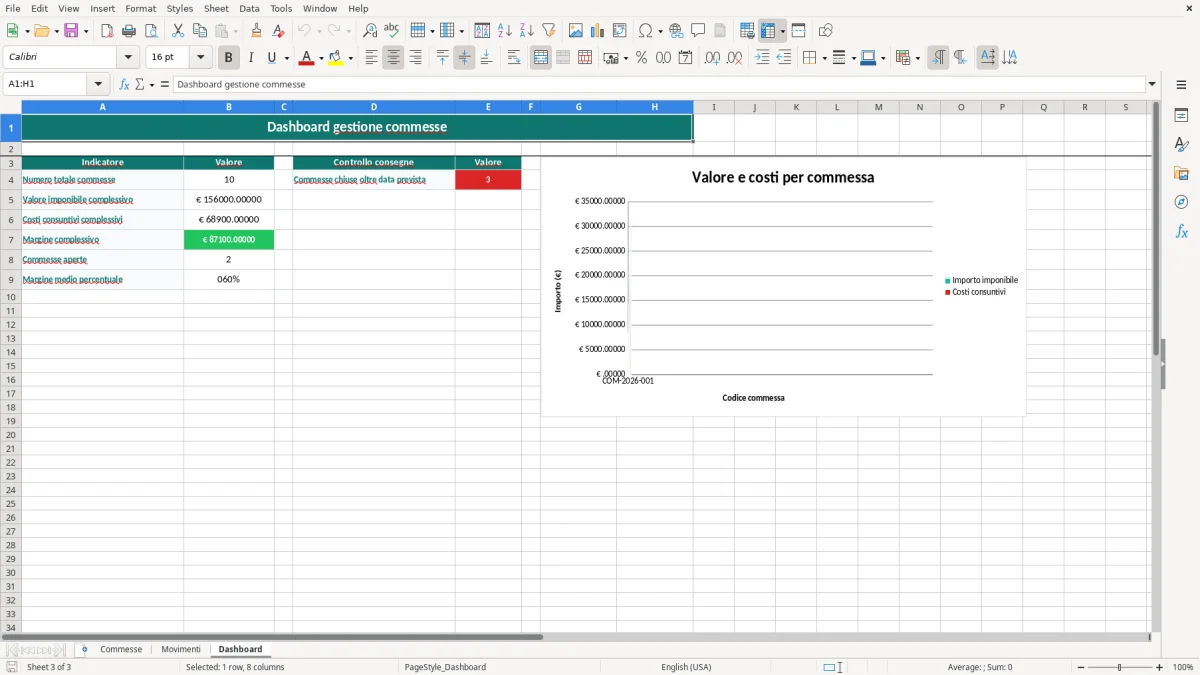Add a new sheet with plus button
The height and width of the screenshot is (675, 1200).
(84, 649)
